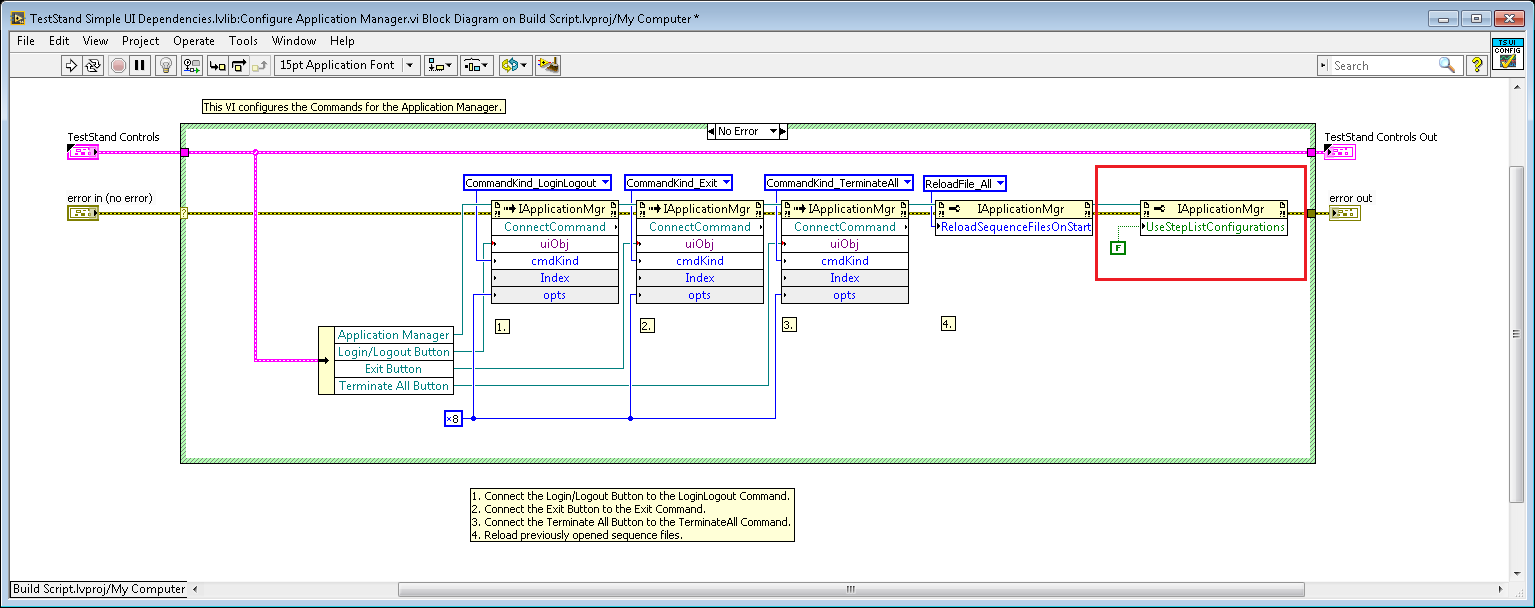Toggle Highlight Execution light bulb
The width and height of the screenshot is (1535, 608).
tap(166, 65)
